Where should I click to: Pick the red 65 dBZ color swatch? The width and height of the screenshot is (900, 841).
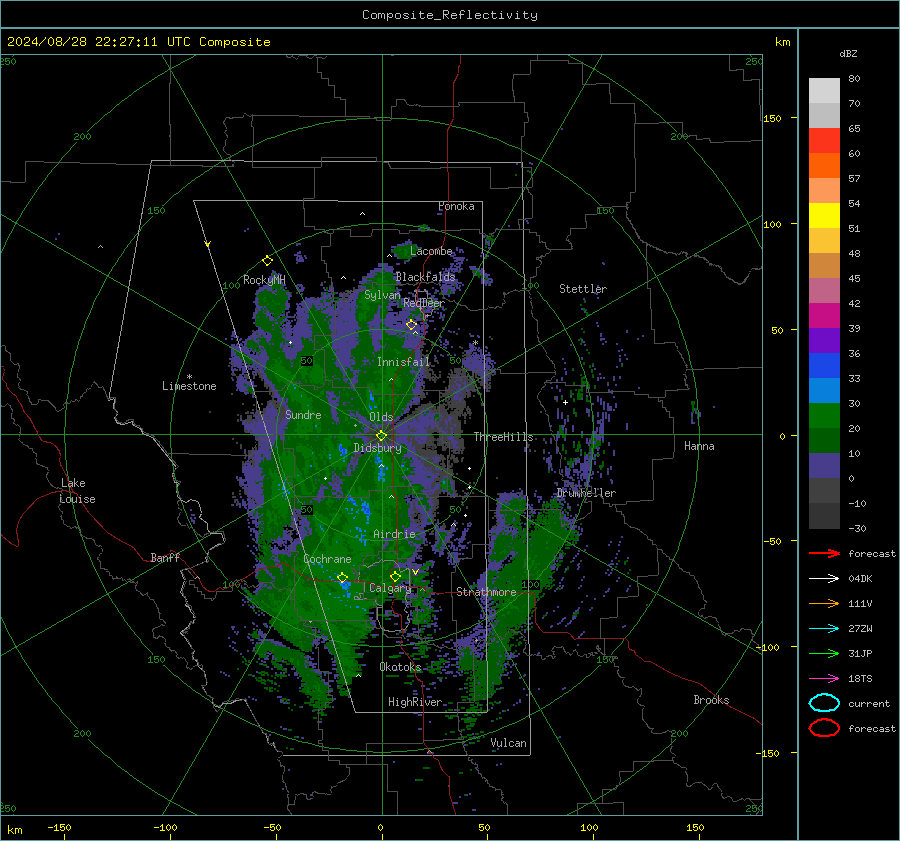click(824, 140)
